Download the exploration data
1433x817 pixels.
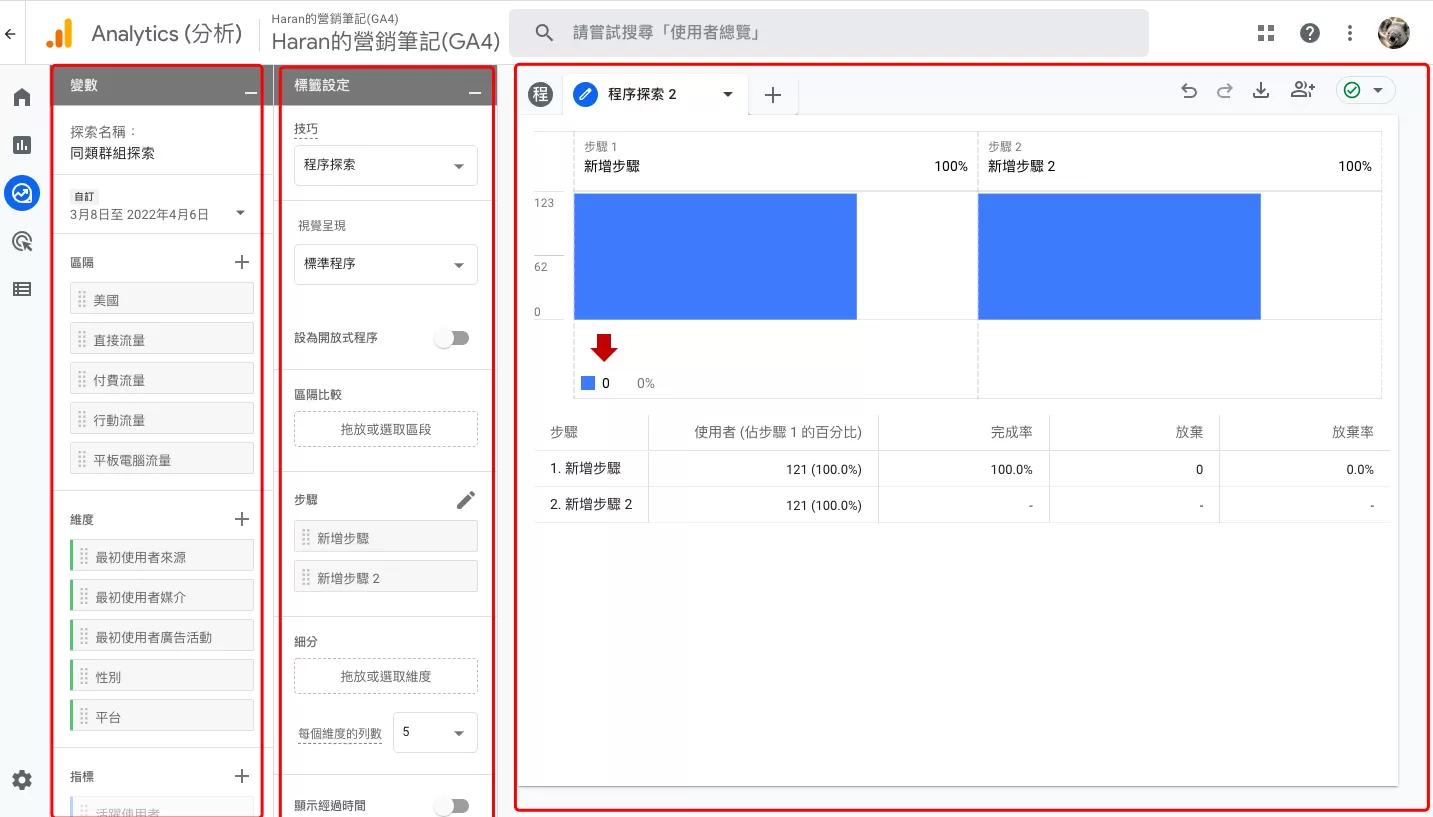[1261, 91]
